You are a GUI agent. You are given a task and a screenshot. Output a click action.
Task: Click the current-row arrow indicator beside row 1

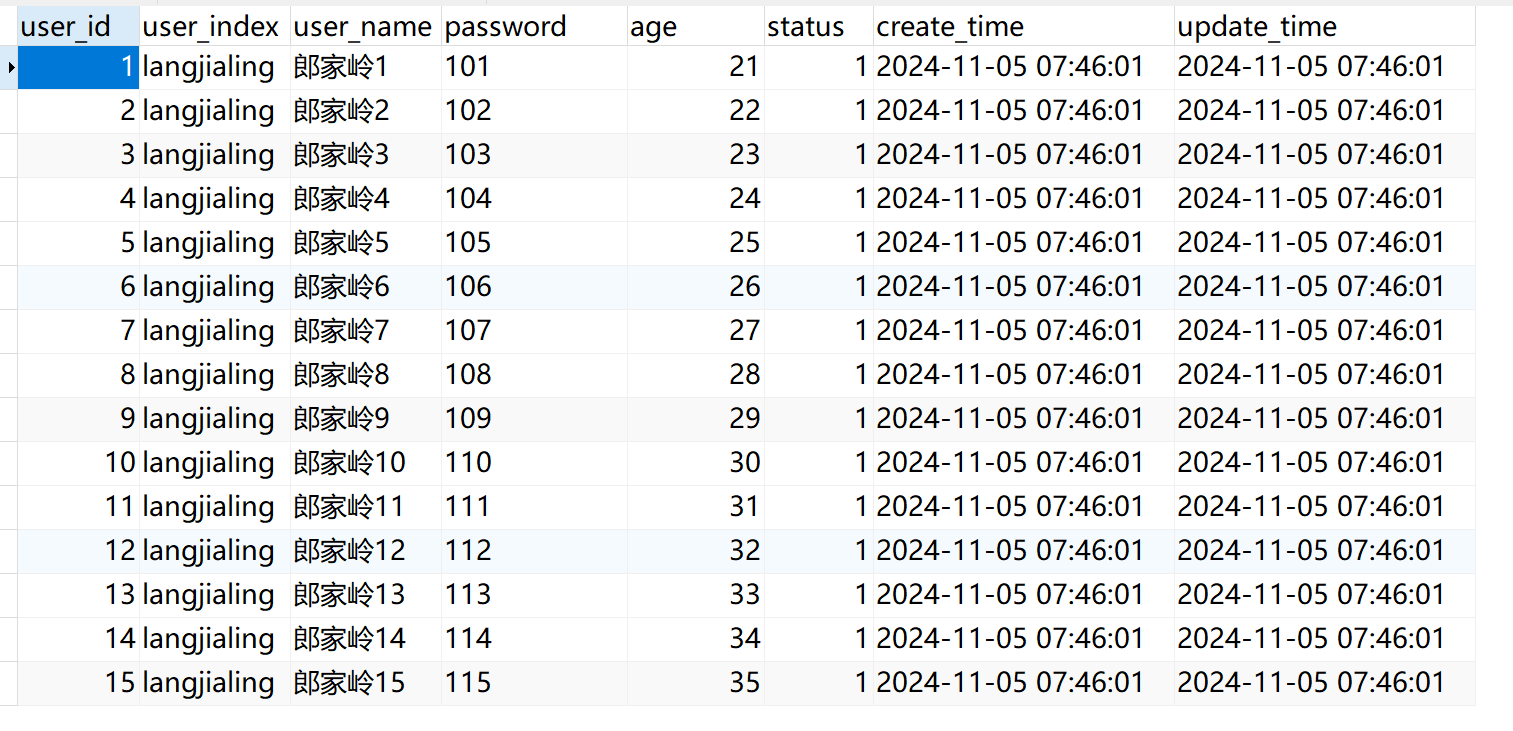[9, 67]
